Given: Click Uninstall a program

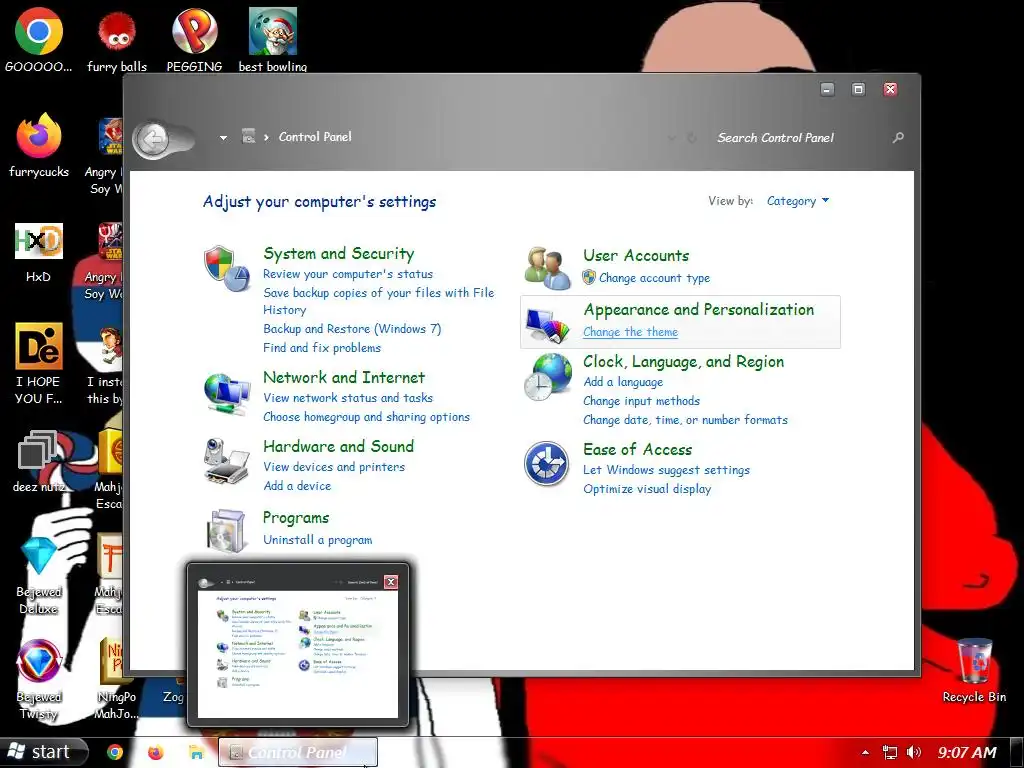Looking at the screenshot, I should (317, 539).
